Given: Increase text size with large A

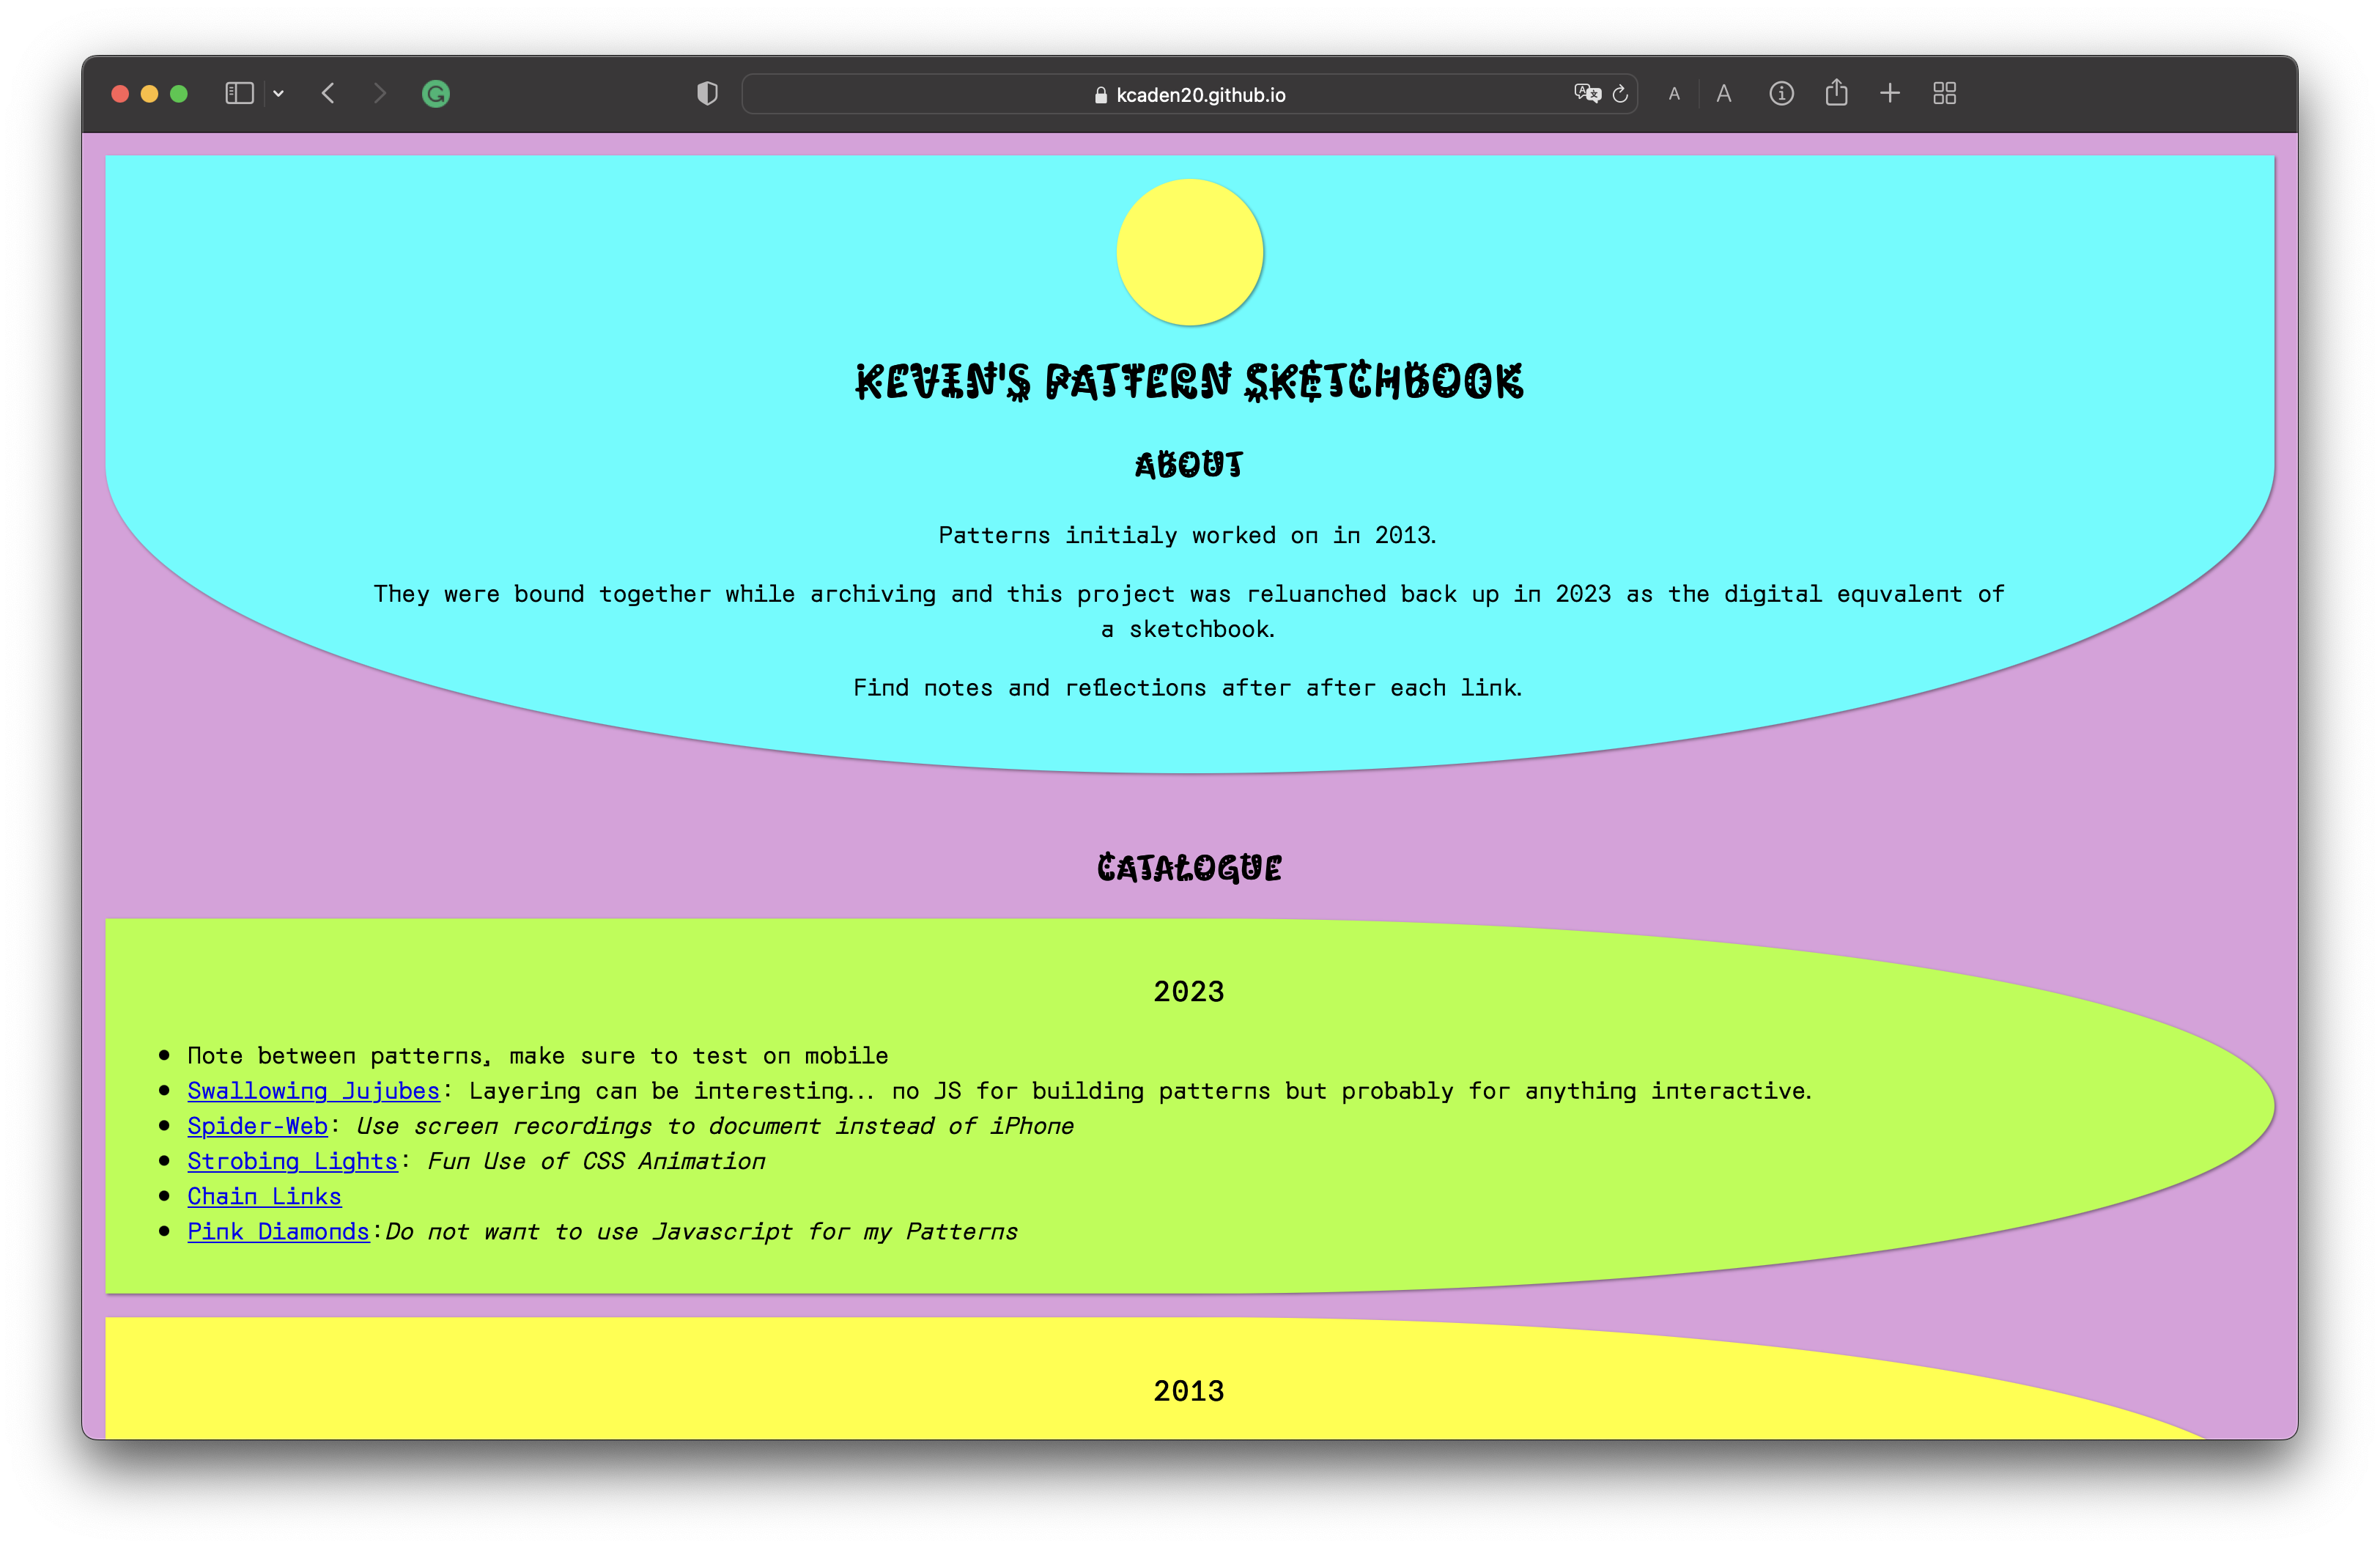Looking at the screenshot, I should tap(1724, 94).
